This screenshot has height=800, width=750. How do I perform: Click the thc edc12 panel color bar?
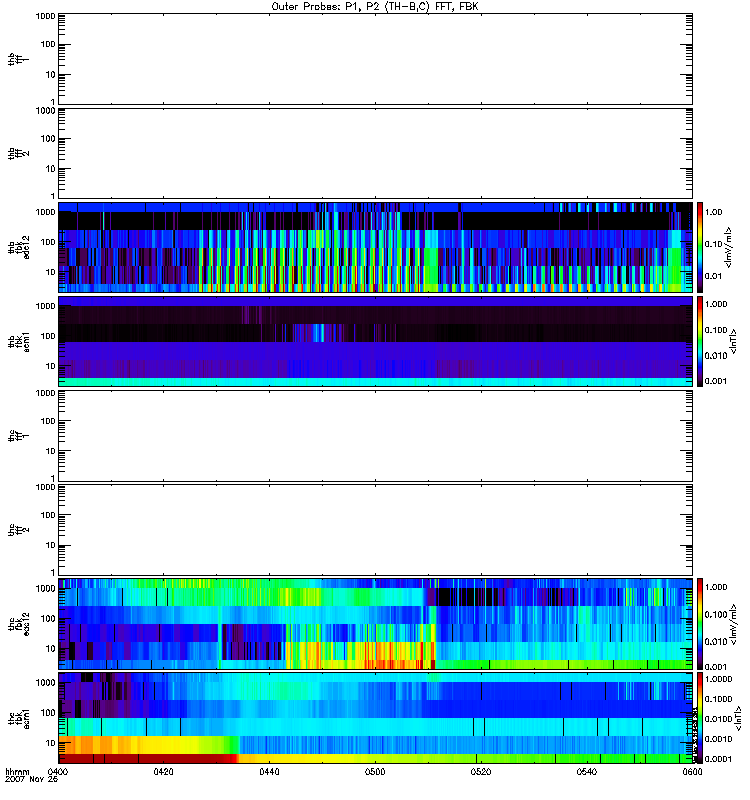[700, 623]
